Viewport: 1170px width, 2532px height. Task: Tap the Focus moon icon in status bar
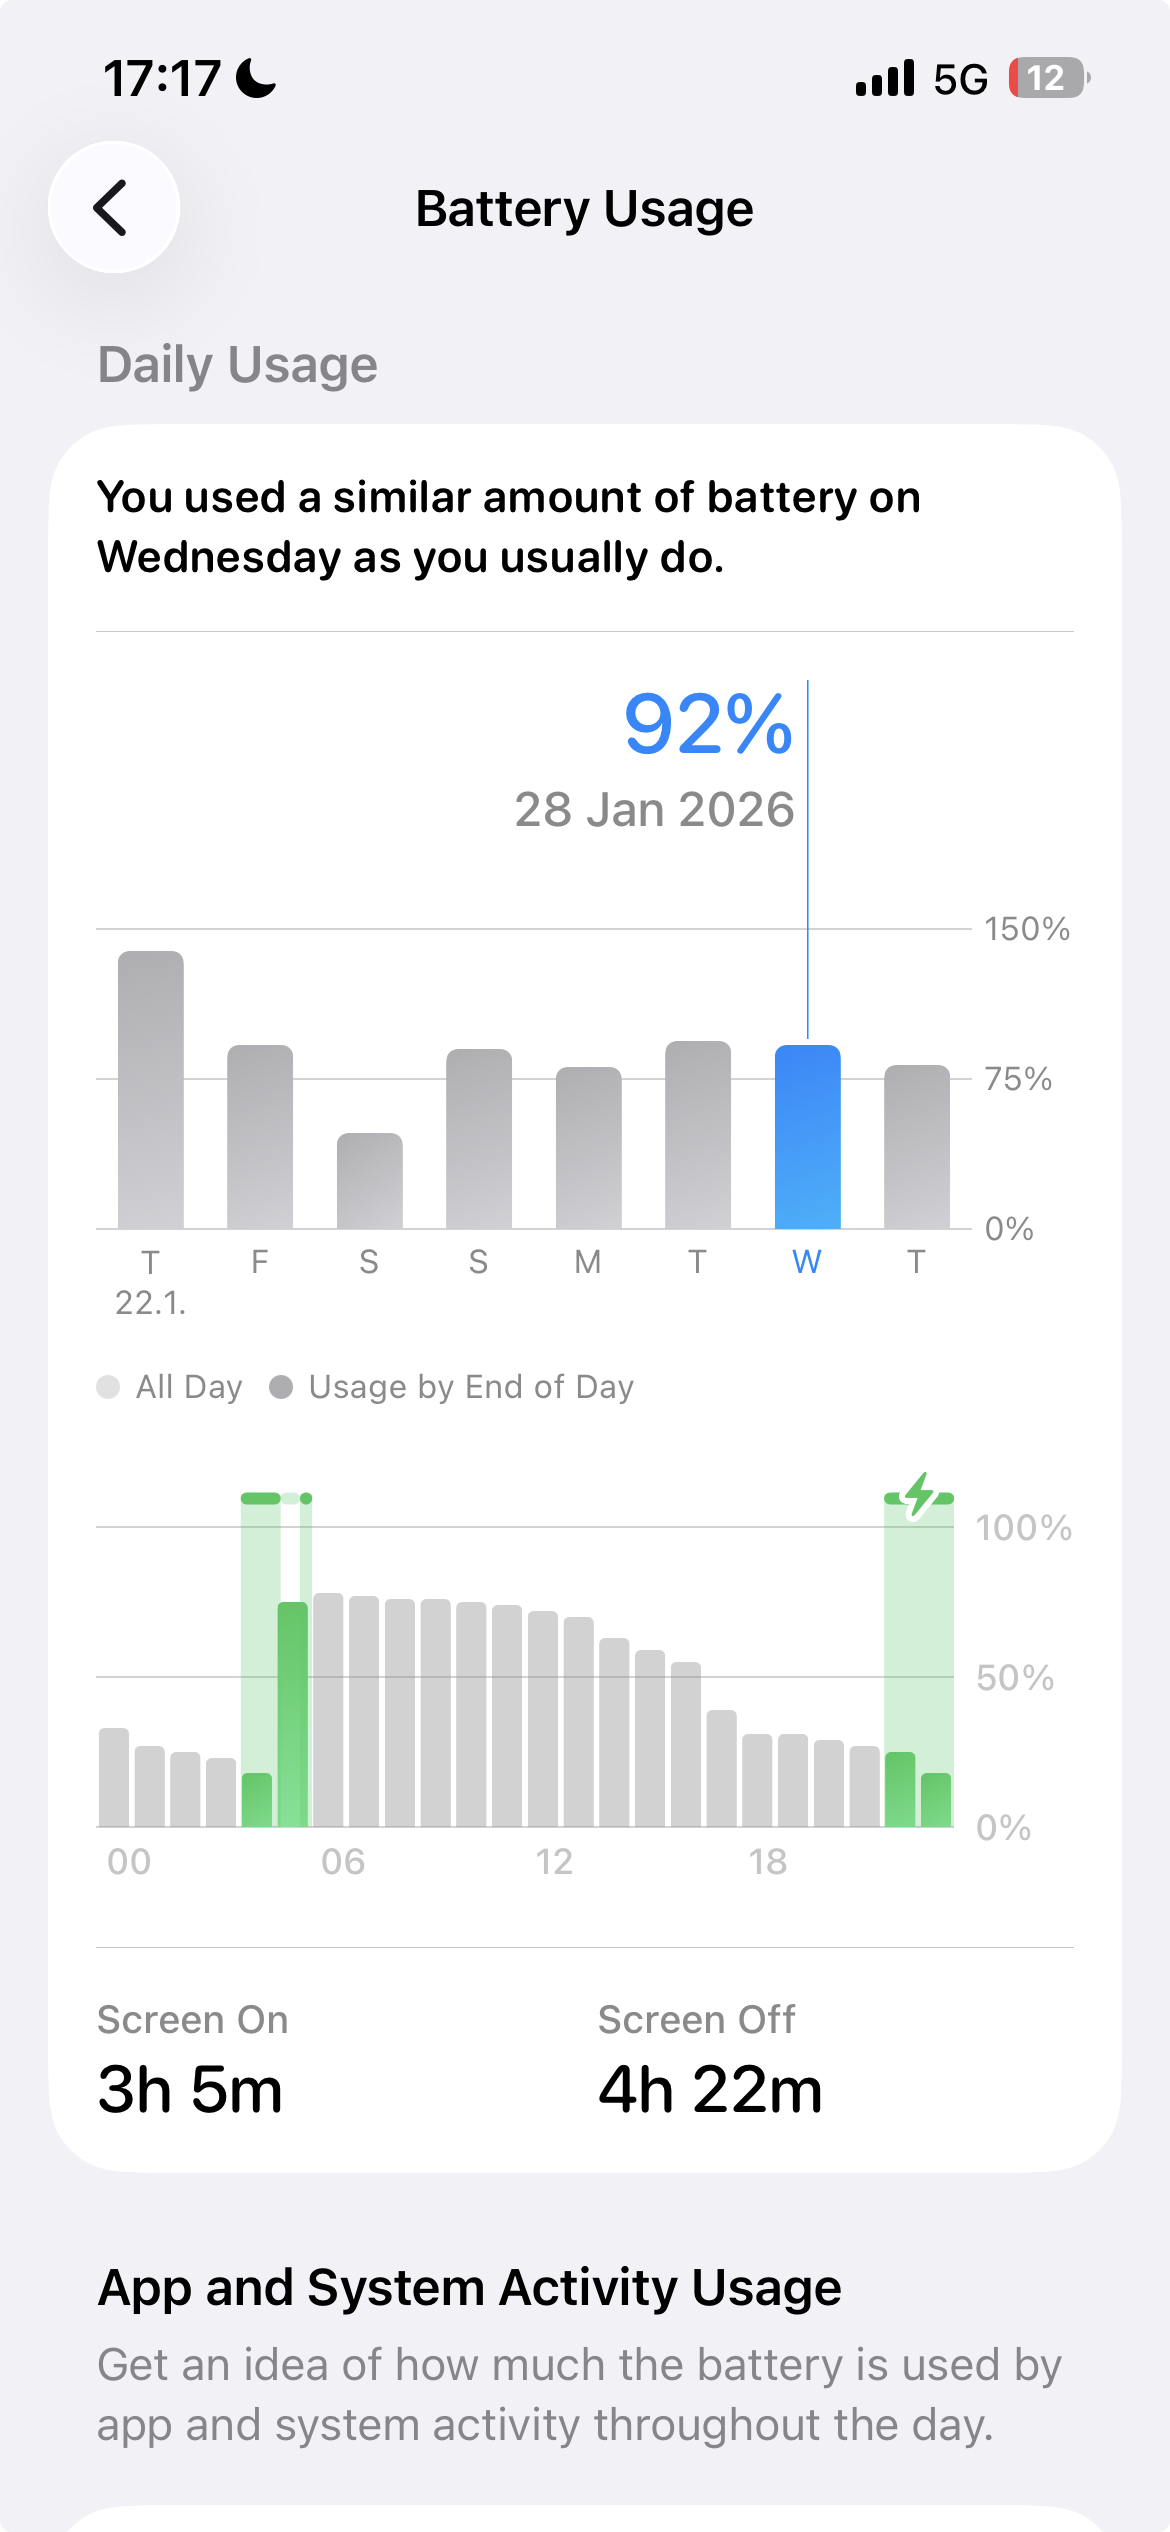click(256, 78)
